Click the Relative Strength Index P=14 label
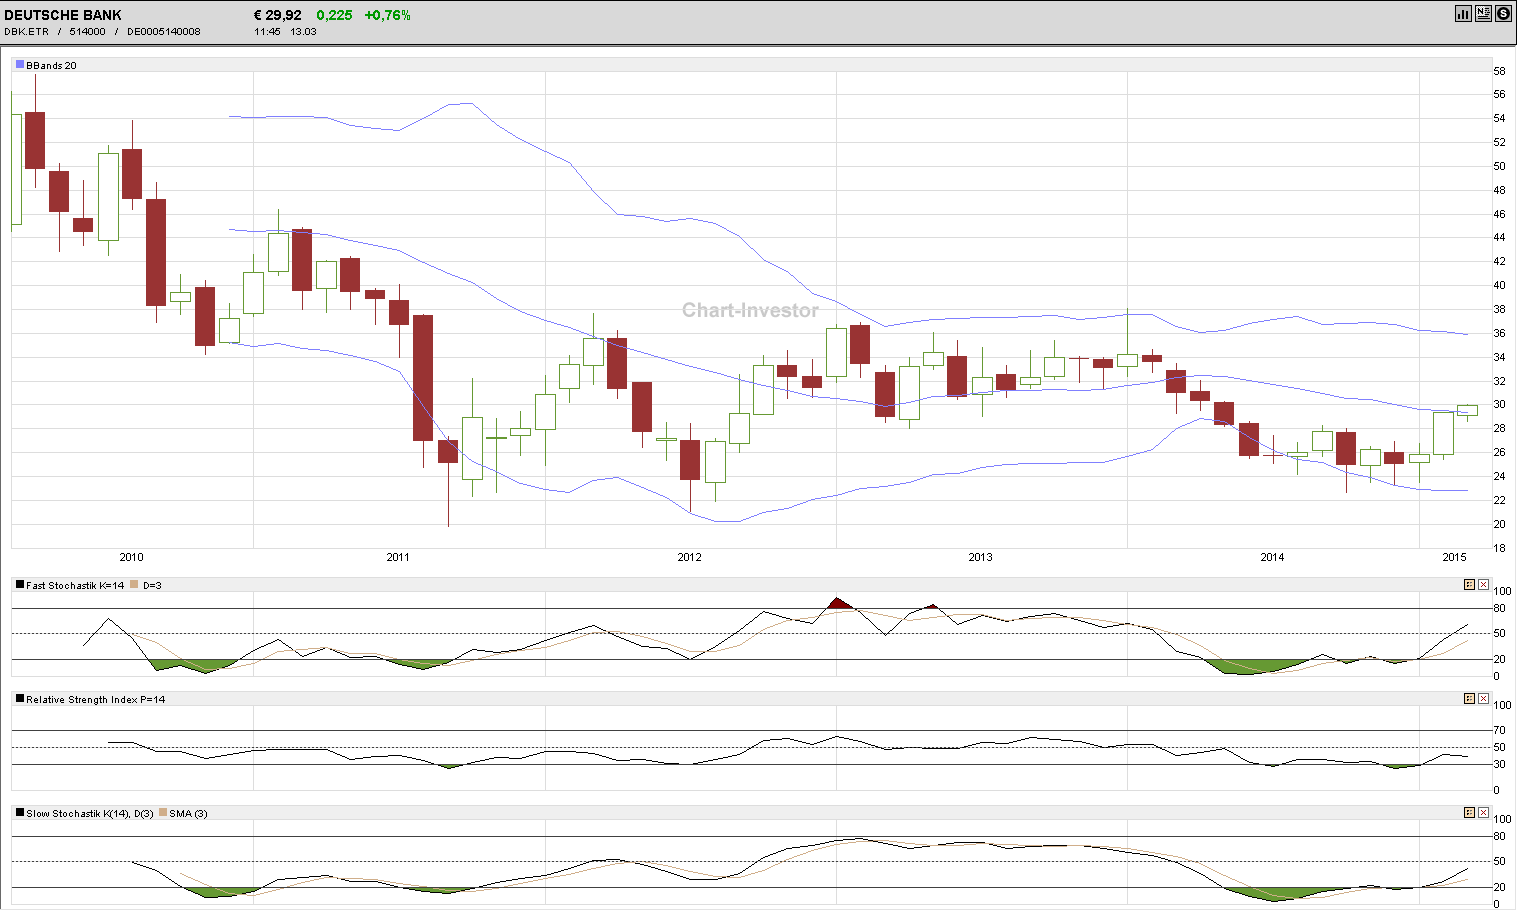The width and height of the screenshot is (1517, 915). pyautogui.click(x=96, y=700)
